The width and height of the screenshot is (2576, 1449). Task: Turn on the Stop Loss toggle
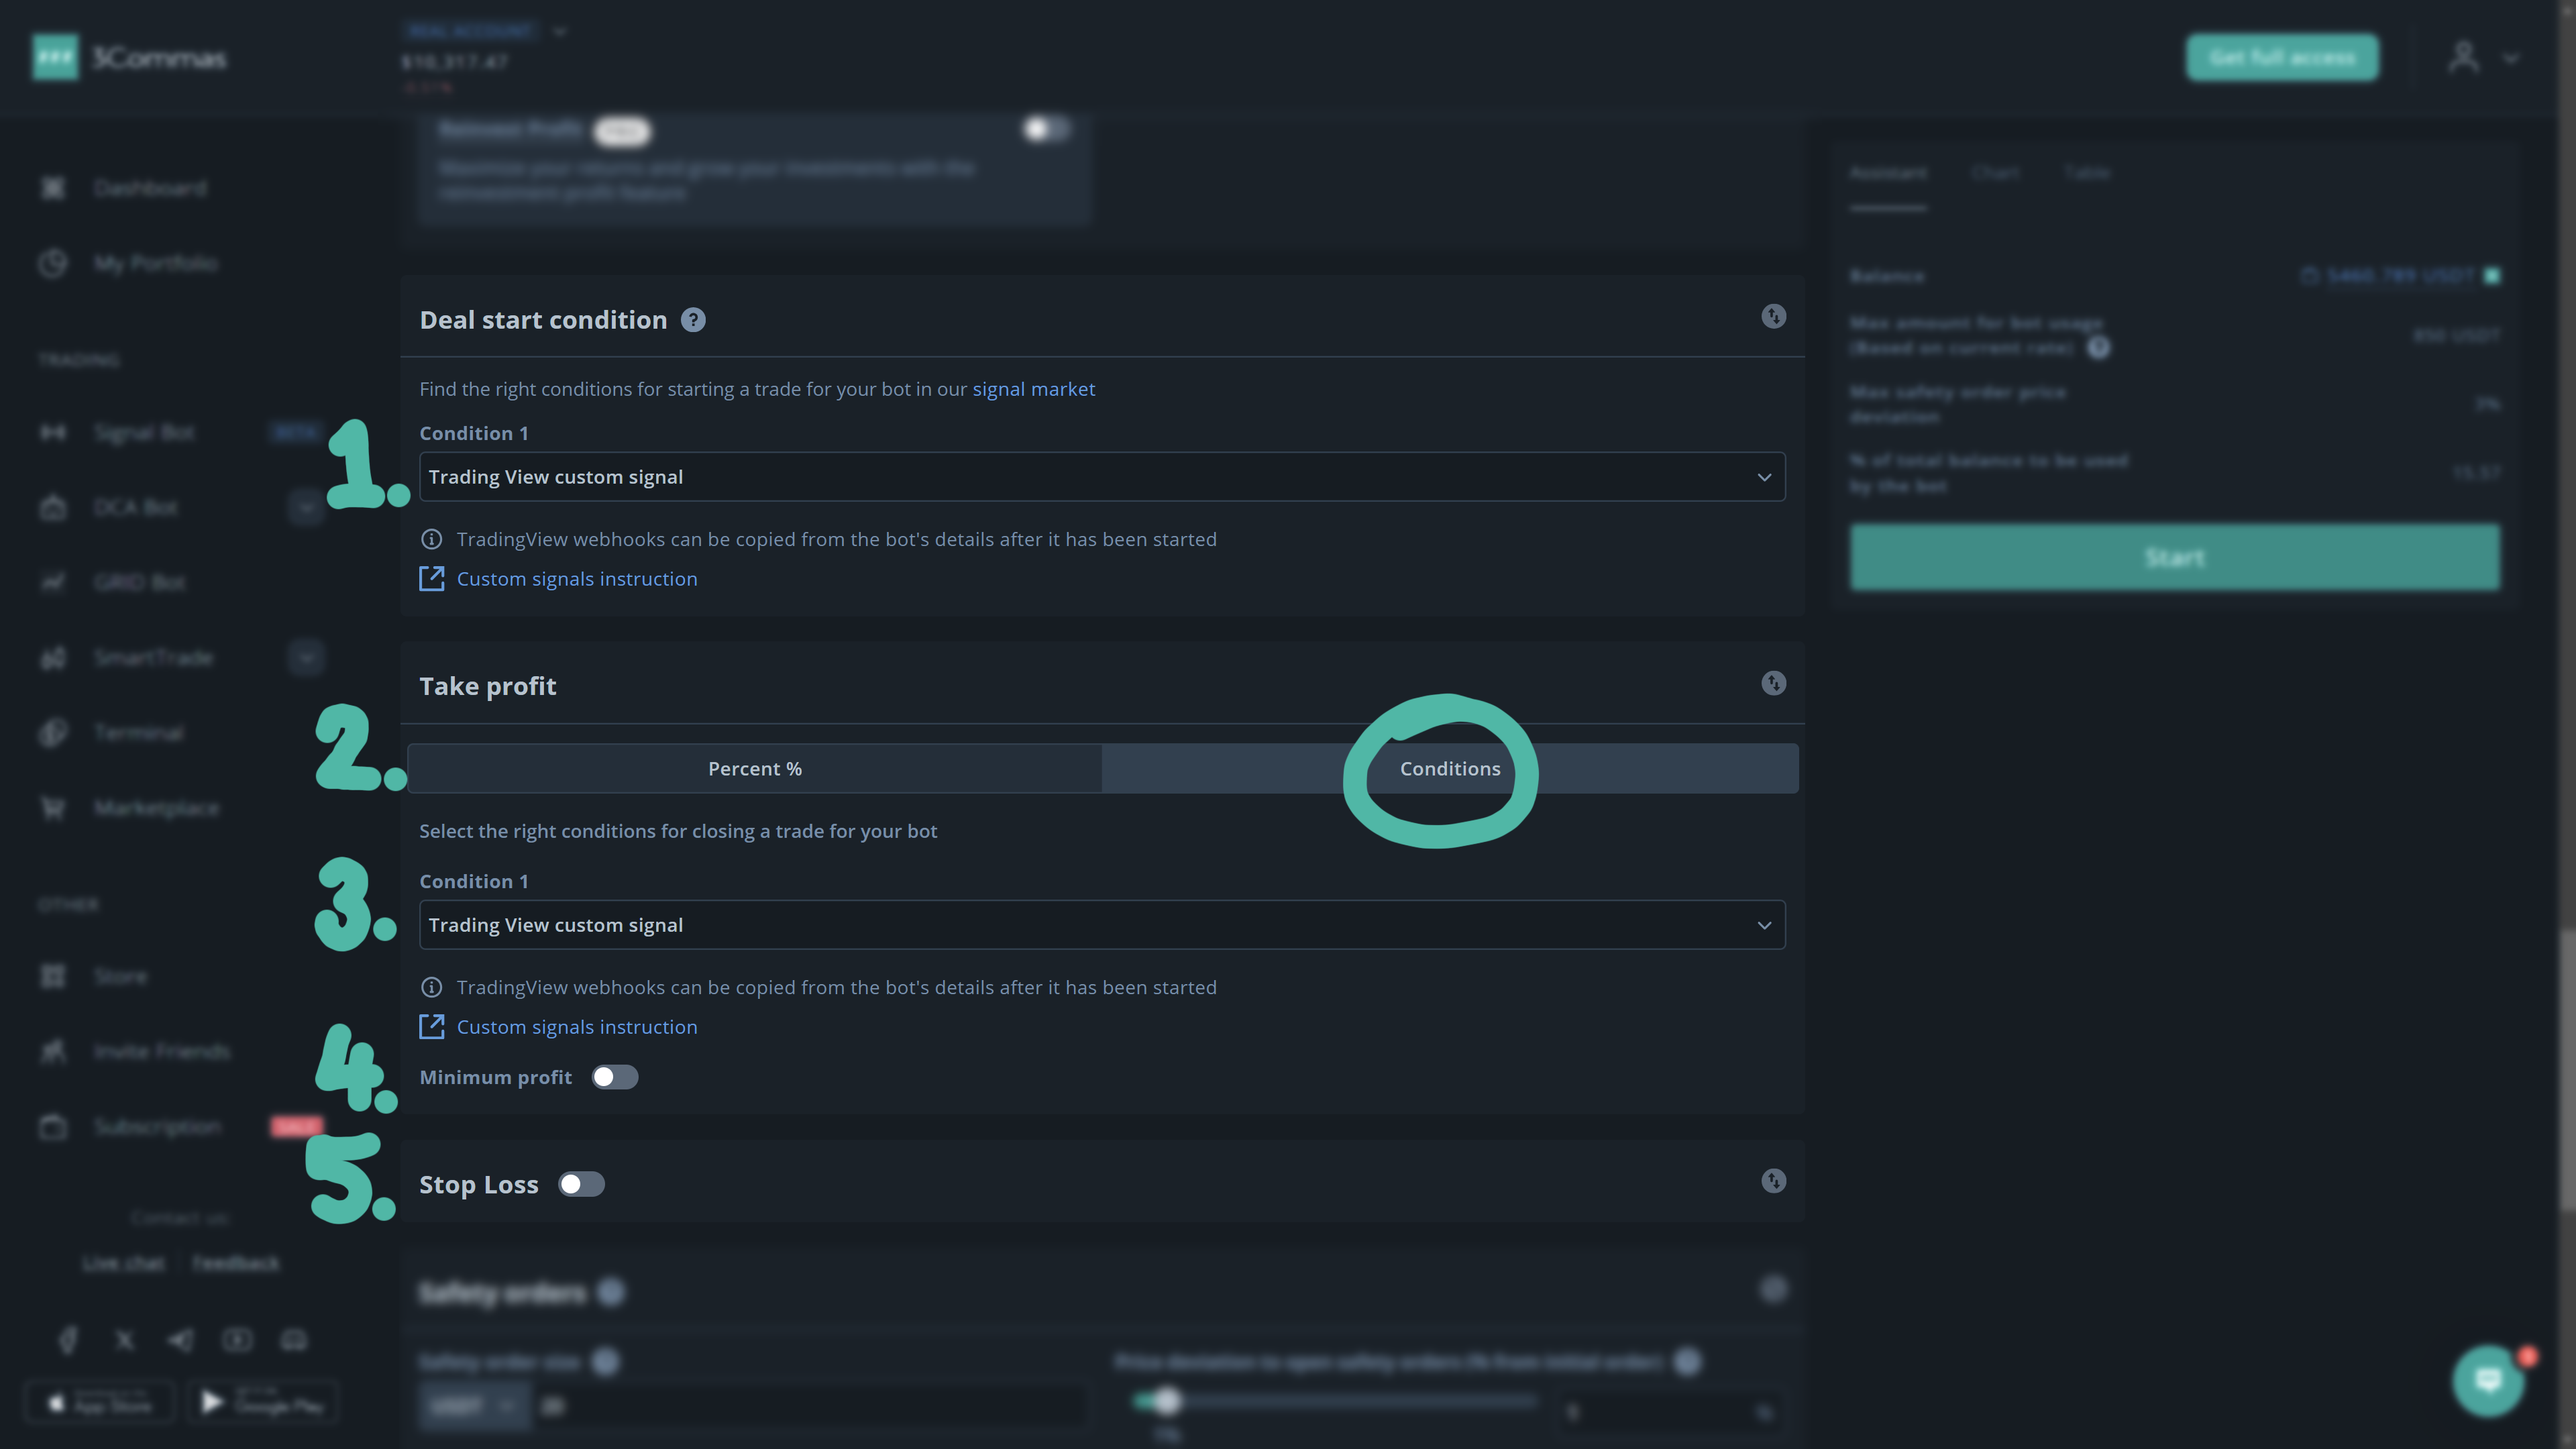[x=581, y=1183]
